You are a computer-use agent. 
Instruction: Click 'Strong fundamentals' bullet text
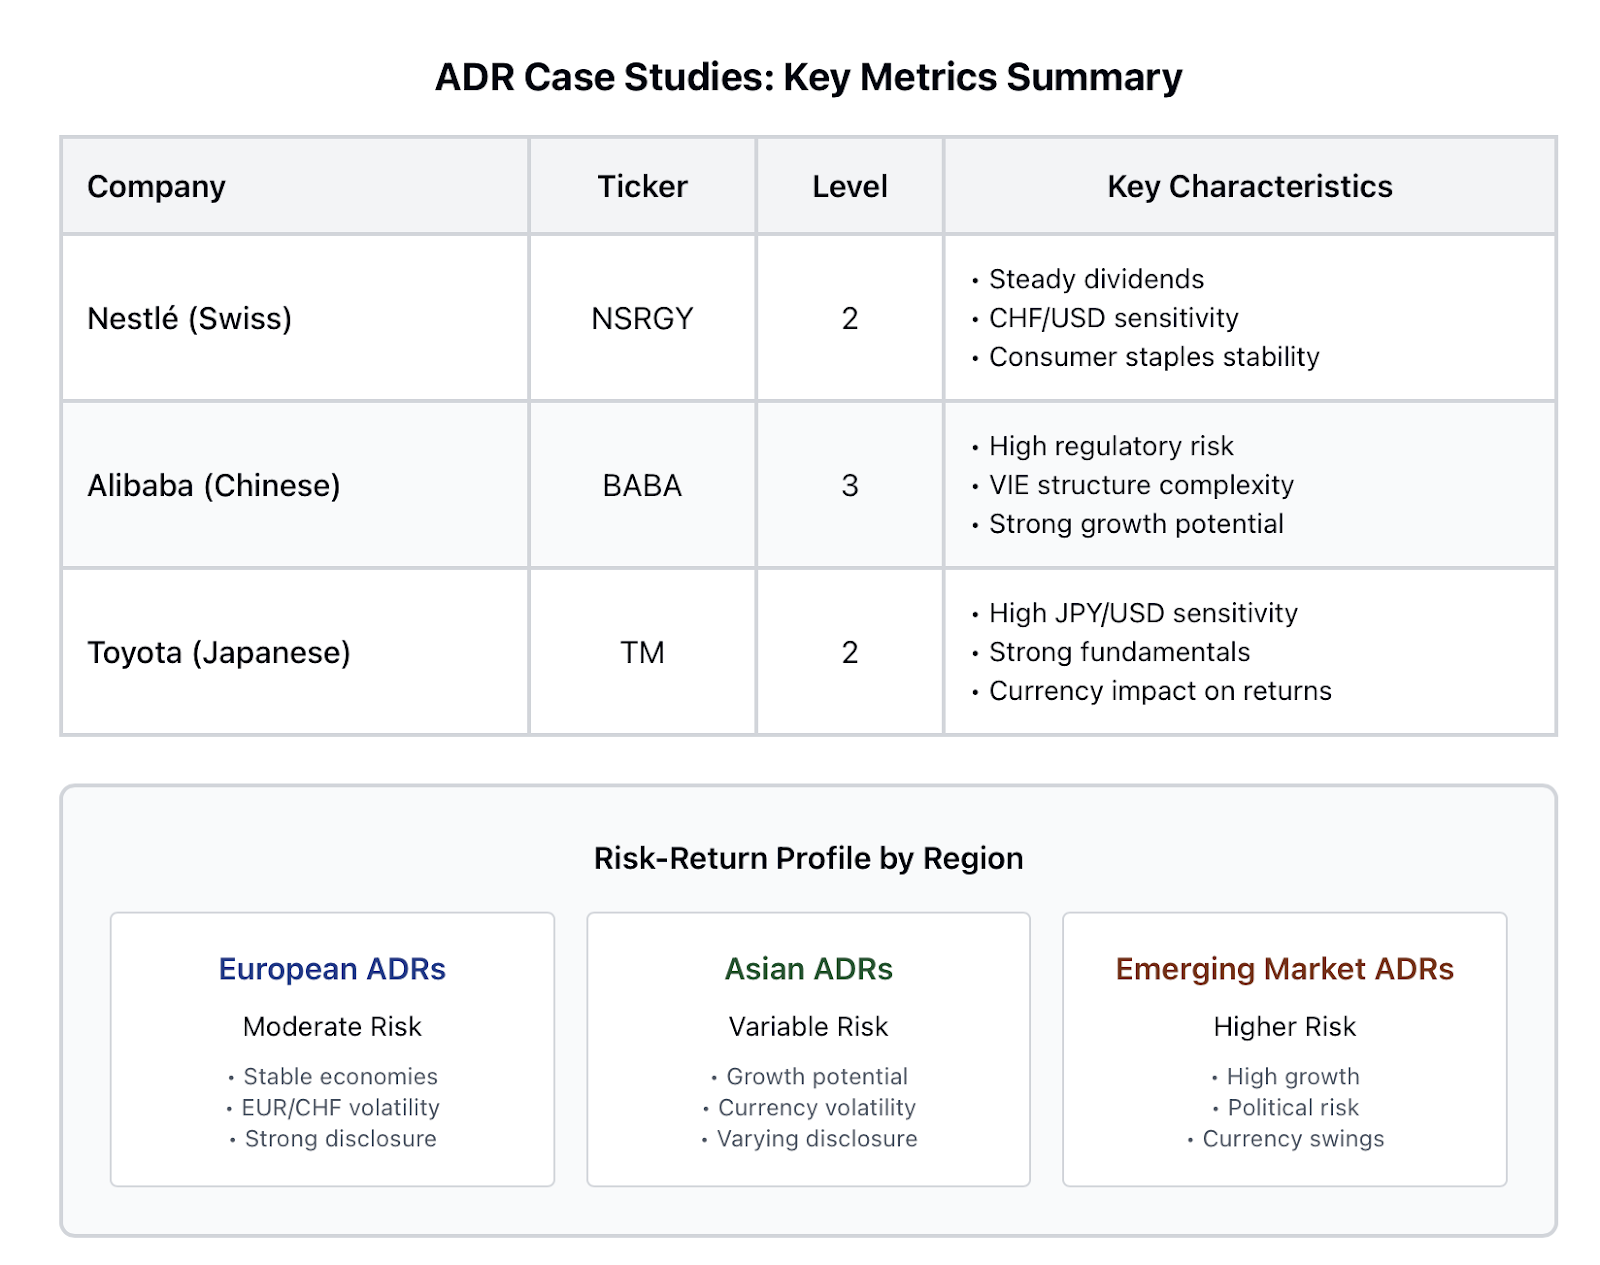click(x=1119, y=652)
